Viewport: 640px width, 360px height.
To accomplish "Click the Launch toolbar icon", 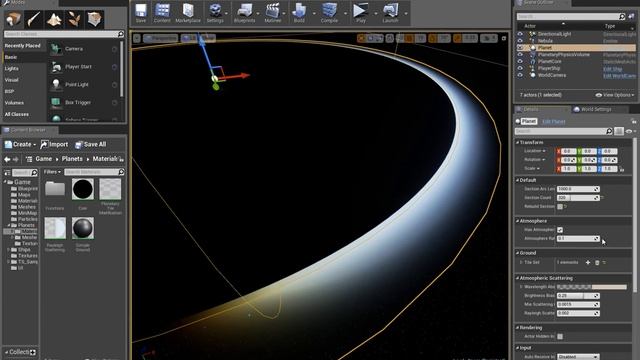I will (x=390, y=13).
